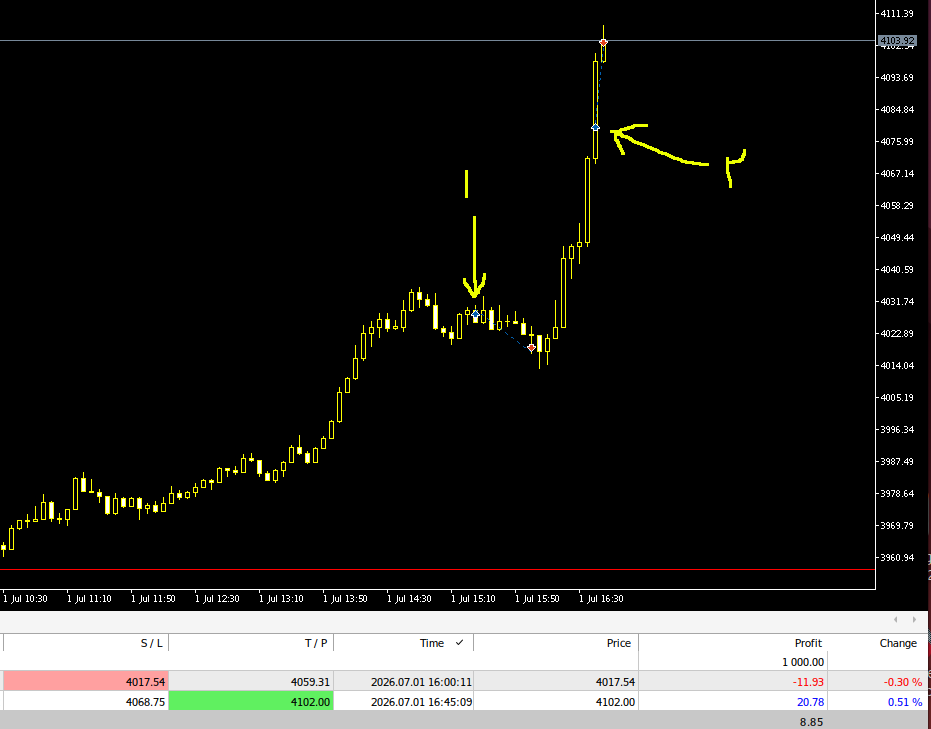The width and height of the screenshot is (931, 729).
Task: Sort by the S / L column header
Action: point(86,643)
